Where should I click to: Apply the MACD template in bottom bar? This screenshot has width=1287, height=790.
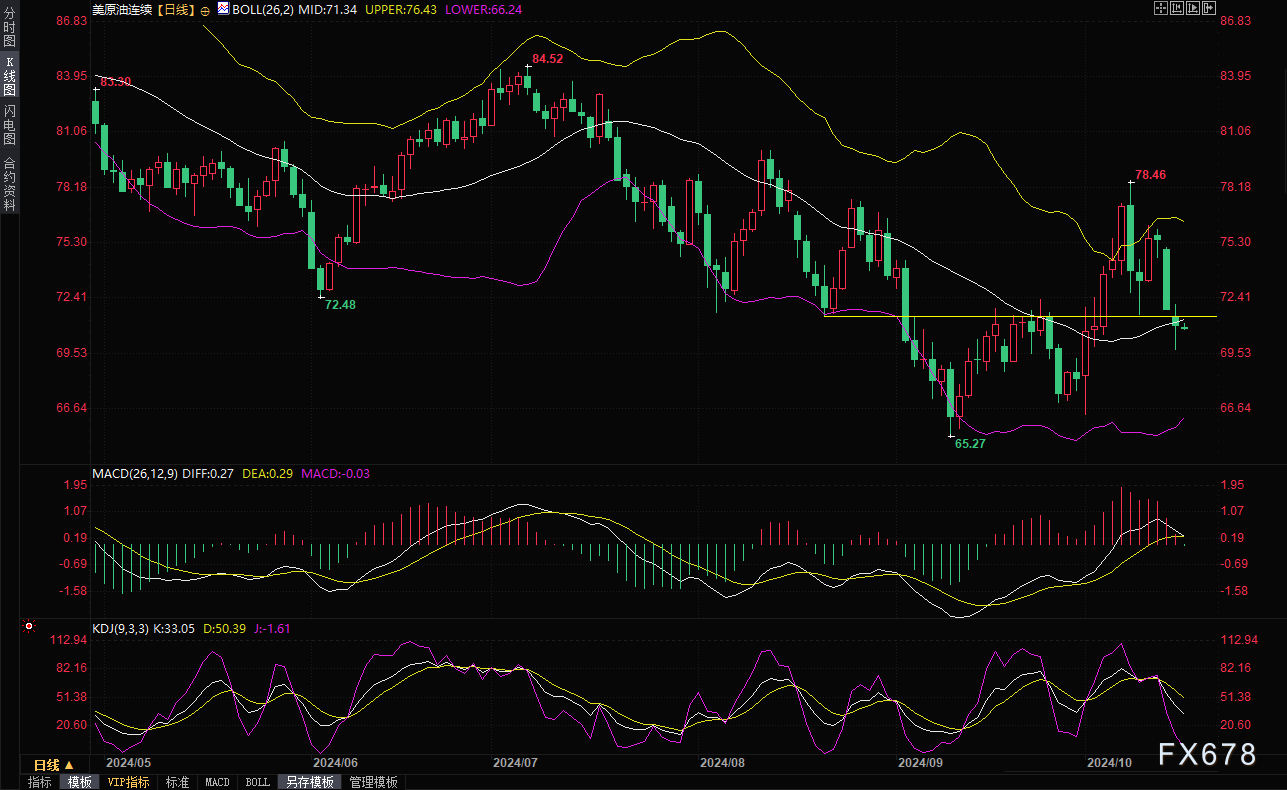pyautogui.click(x=217, y=782)
